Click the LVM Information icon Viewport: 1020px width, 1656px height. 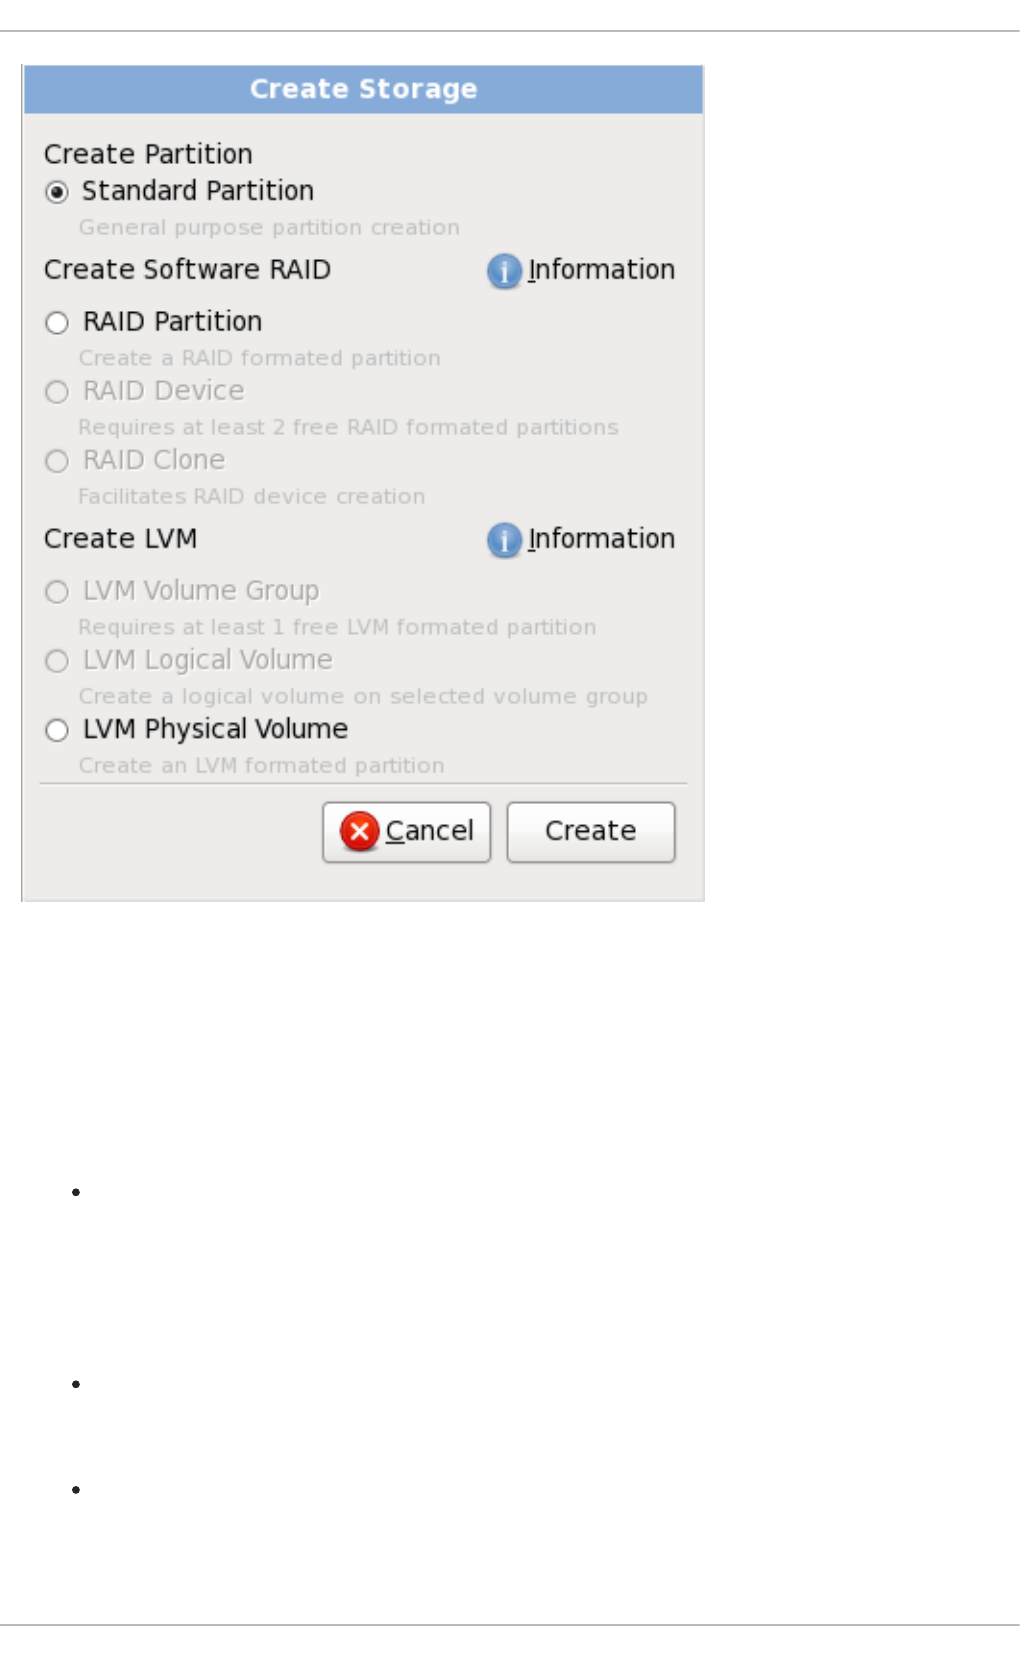point(505,540)
